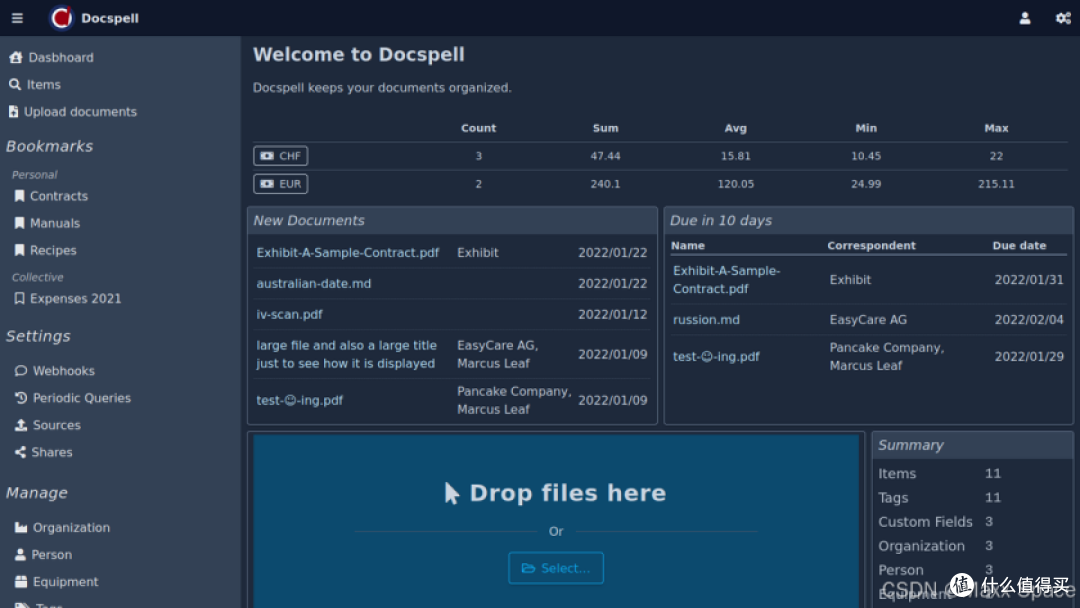Open iv-scan.pdf in New Documents
The width and height of the screenshot is (1080, 608).
tap(289, 314)
